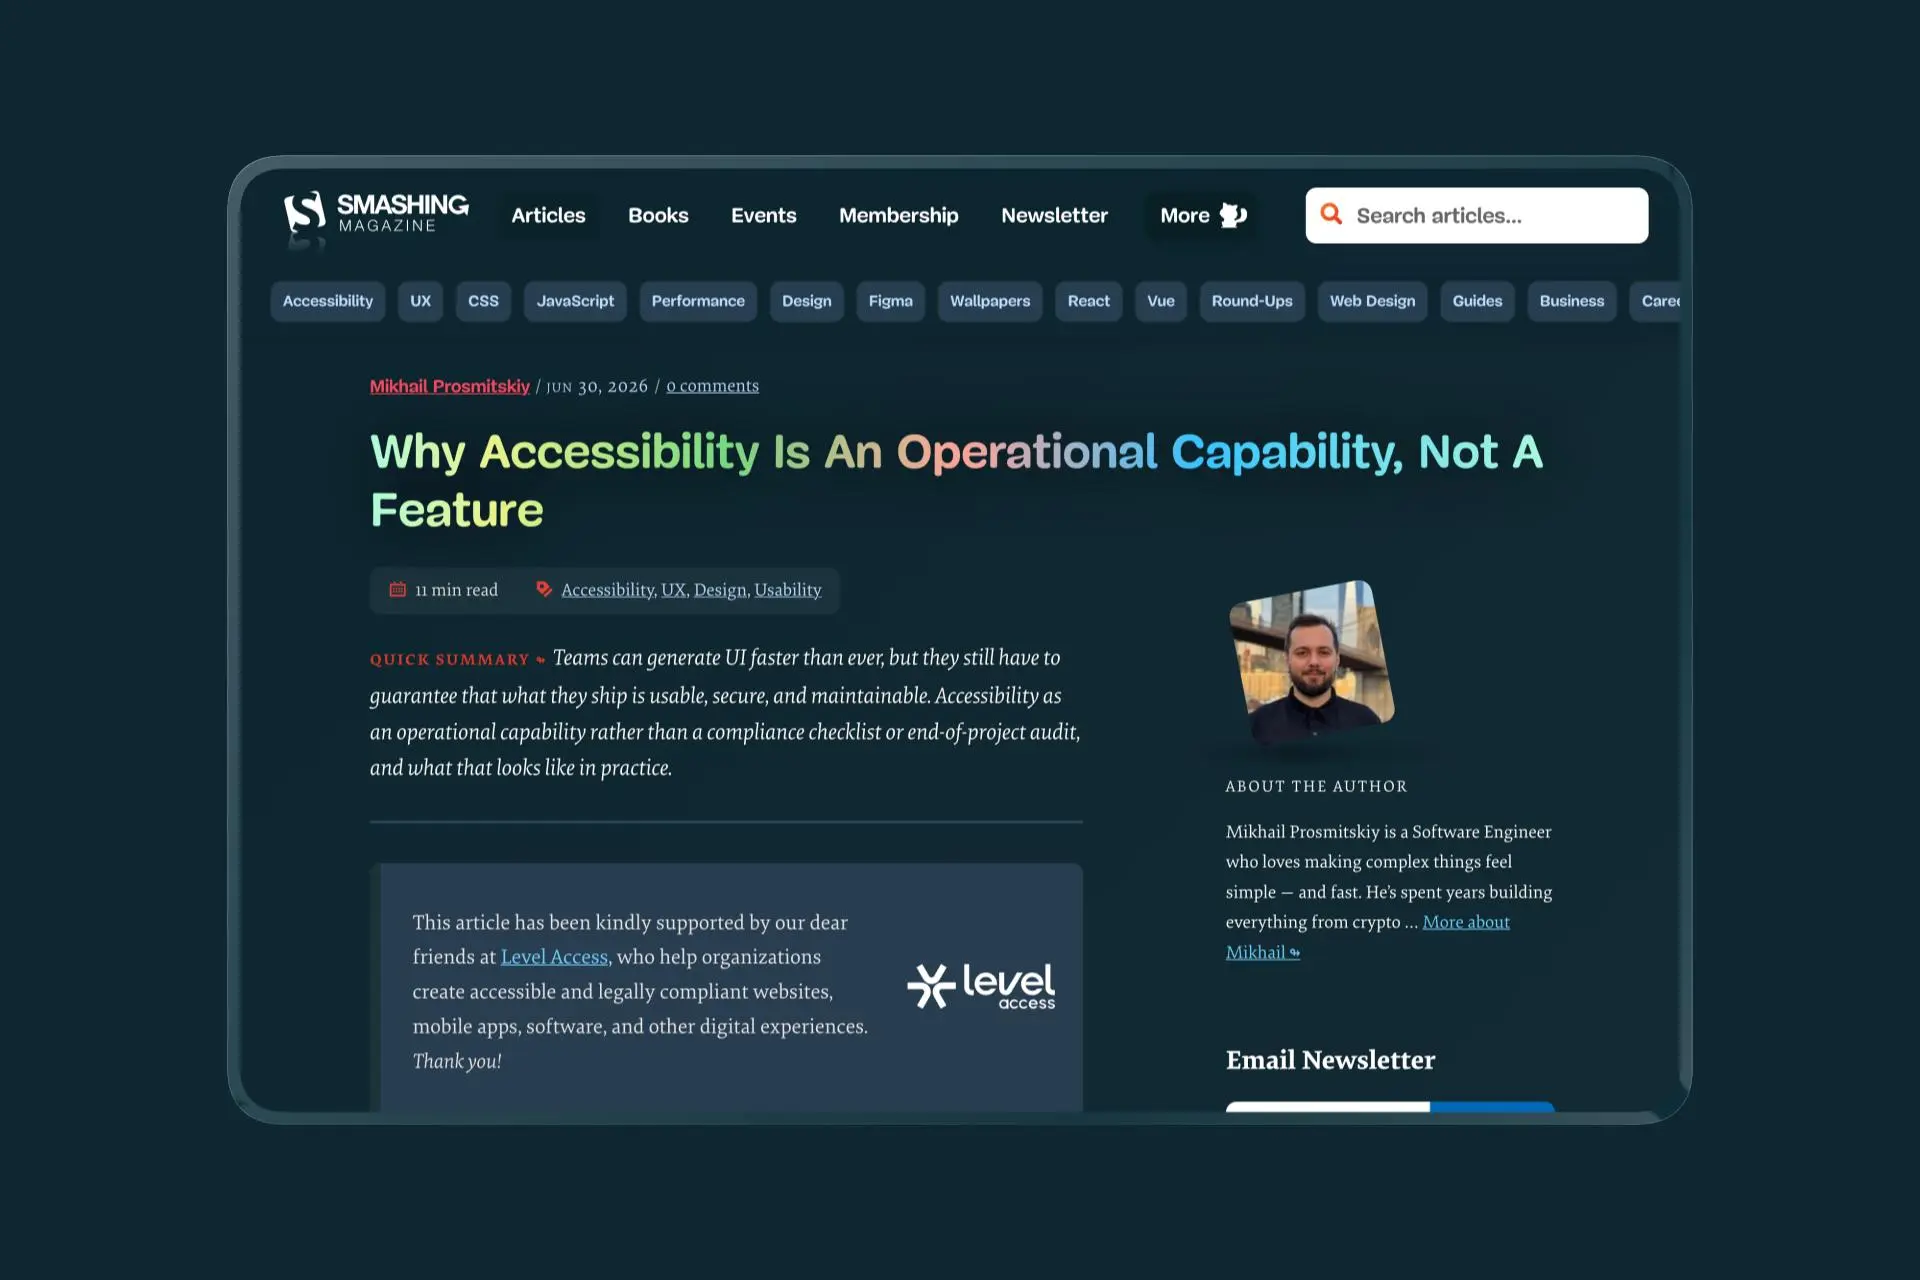Click the 11 min read label
This screenshot has height=1280, width=1920.
(456, 590)
